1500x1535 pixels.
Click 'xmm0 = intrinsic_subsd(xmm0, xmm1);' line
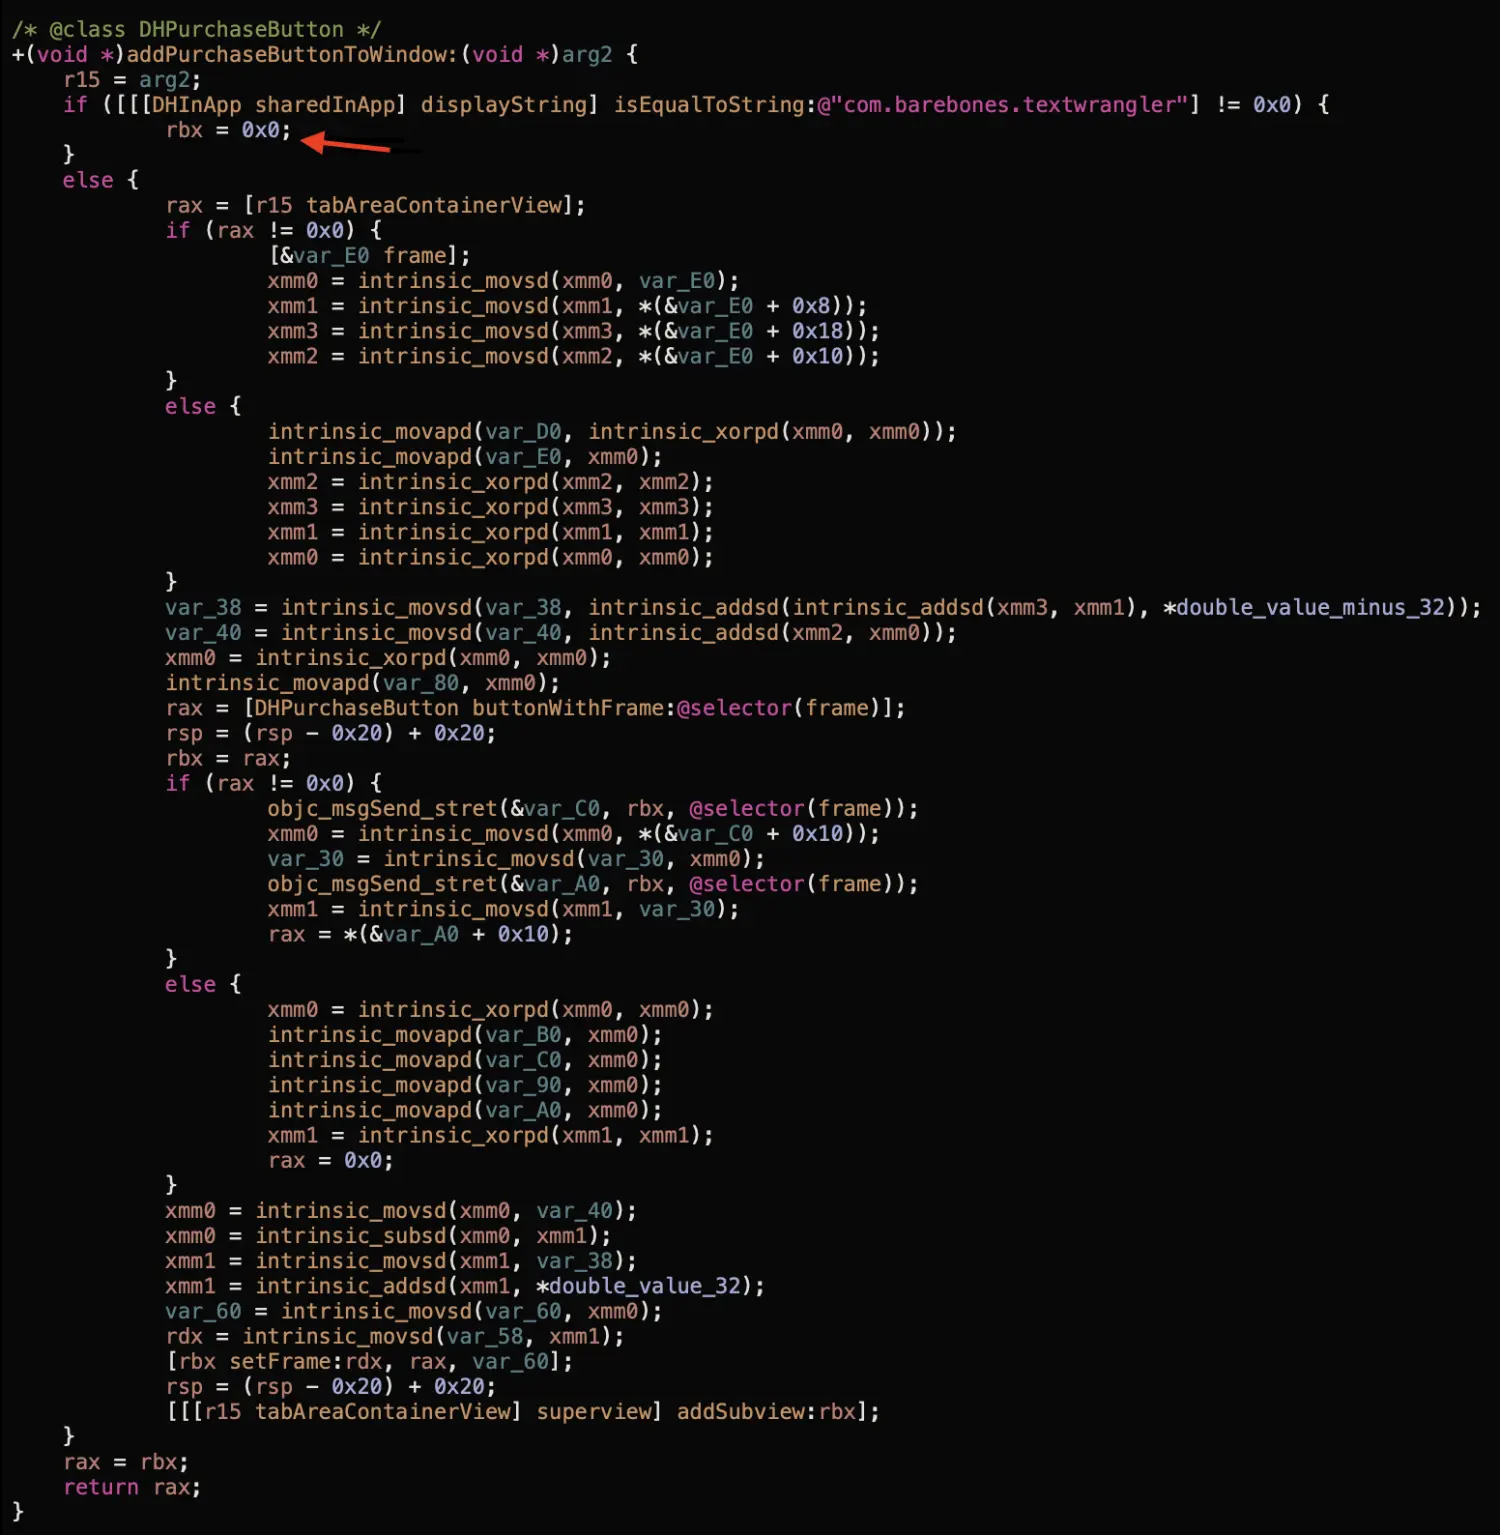[388, 1235]
